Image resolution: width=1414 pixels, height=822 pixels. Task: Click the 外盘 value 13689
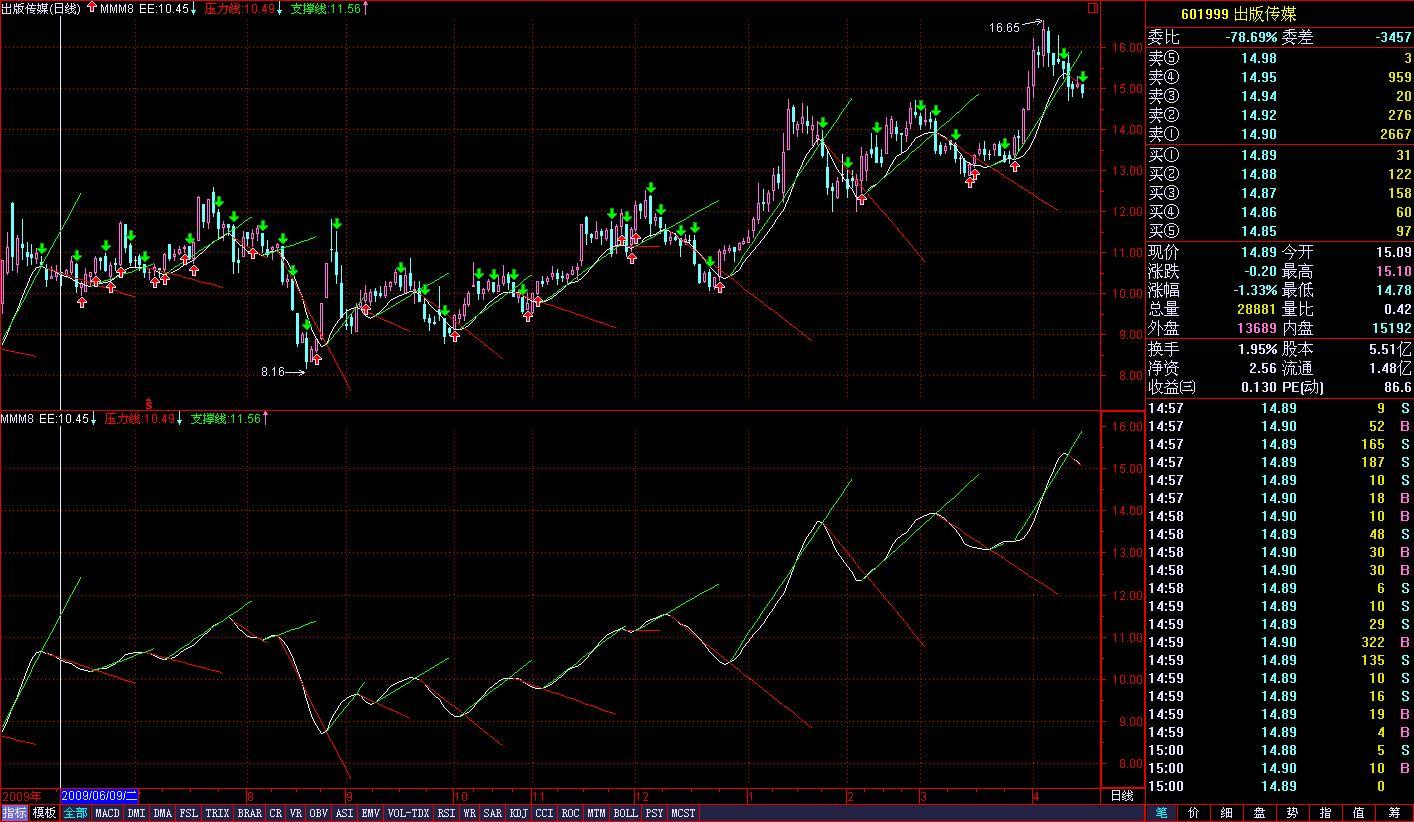(x=1258, y=328)
